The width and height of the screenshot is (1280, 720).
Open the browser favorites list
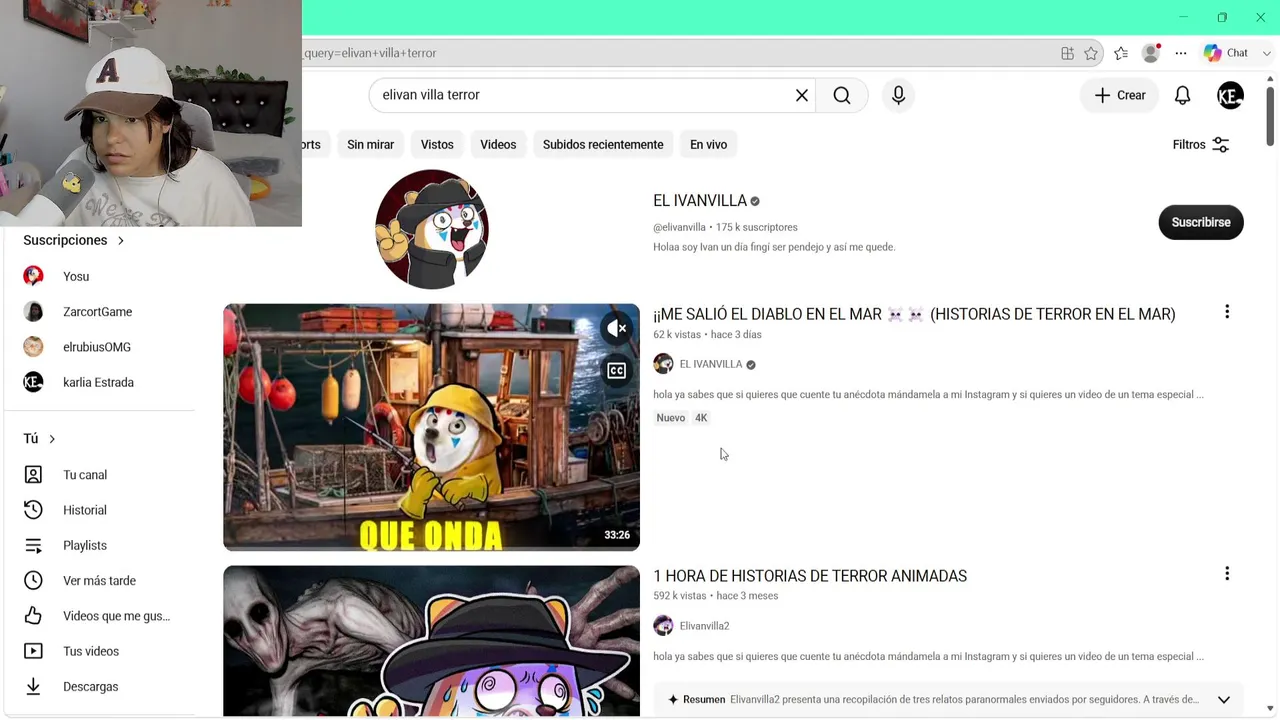[x=1121, y=53]
